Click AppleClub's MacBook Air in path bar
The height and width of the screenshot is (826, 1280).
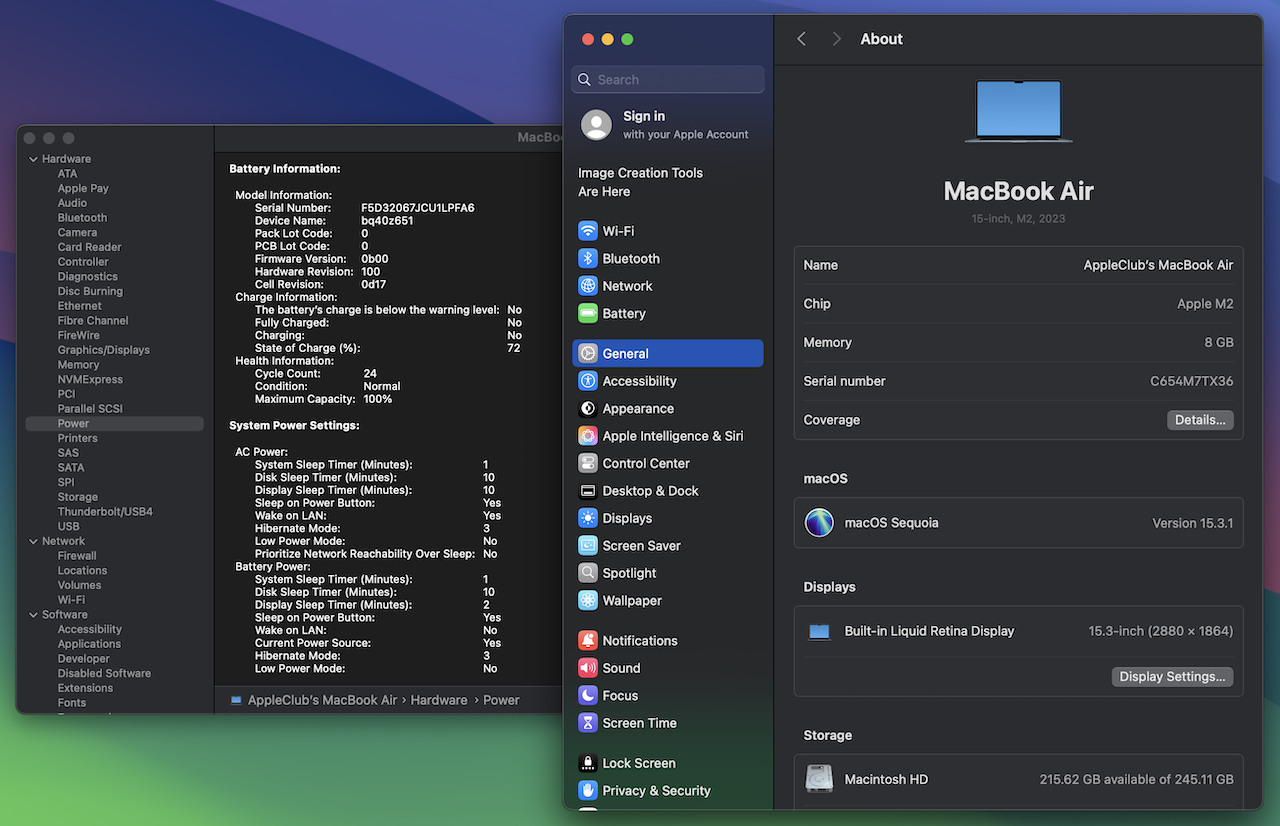pos(322,700)
